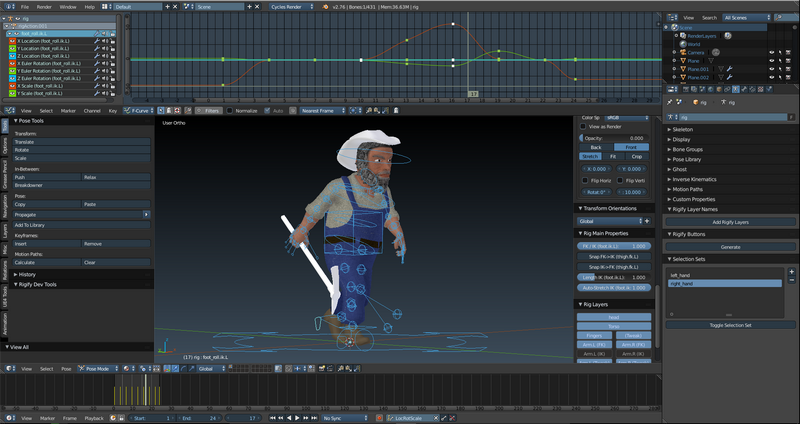The height and width of the screenshot is (424, 800).
Task: Click the Torso rig layer button
Action: (x=614, y=326)
